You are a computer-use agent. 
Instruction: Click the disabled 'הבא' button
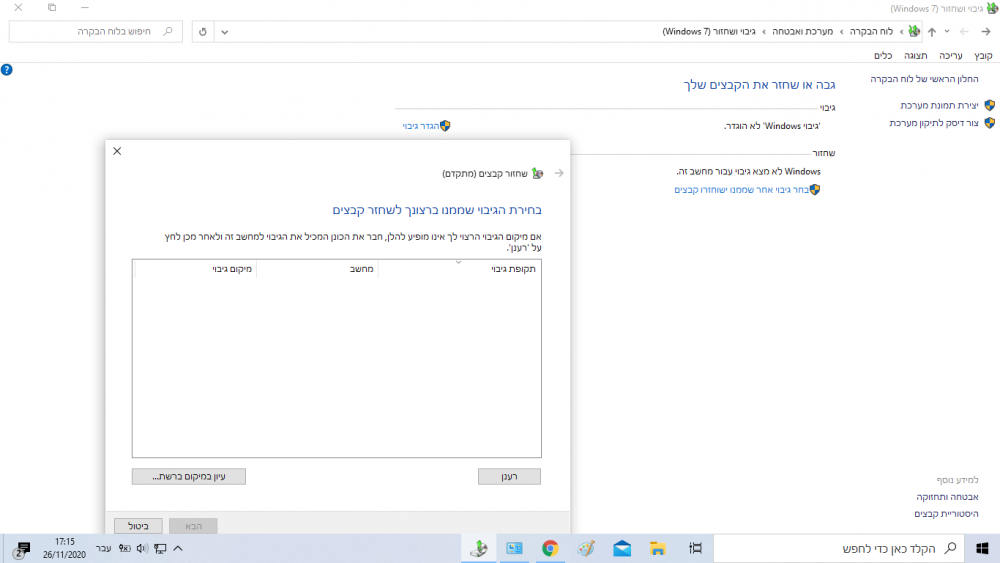point(193,526)
